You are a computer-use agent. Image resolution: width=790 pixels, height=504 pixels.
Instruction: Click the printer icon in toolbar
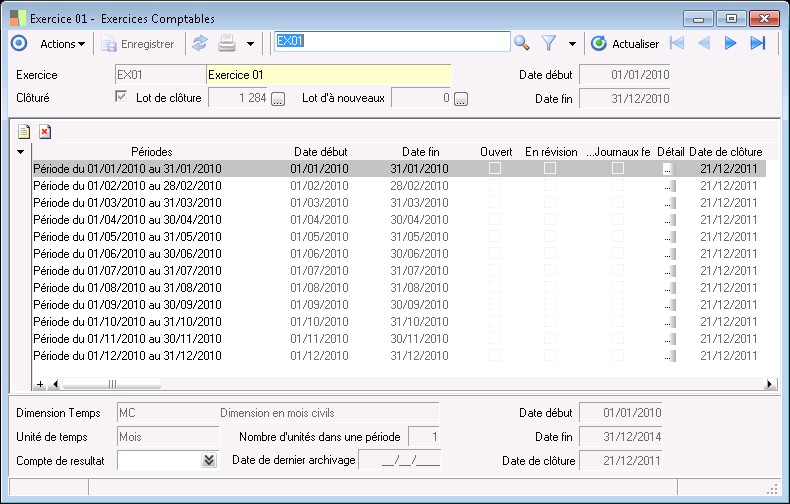[227, 43]
